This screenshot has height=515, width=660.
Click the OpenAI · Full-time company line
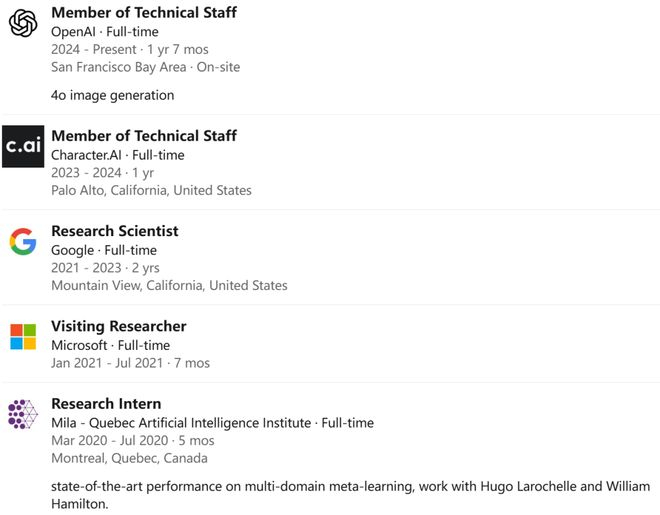click(x=105, y=32)
